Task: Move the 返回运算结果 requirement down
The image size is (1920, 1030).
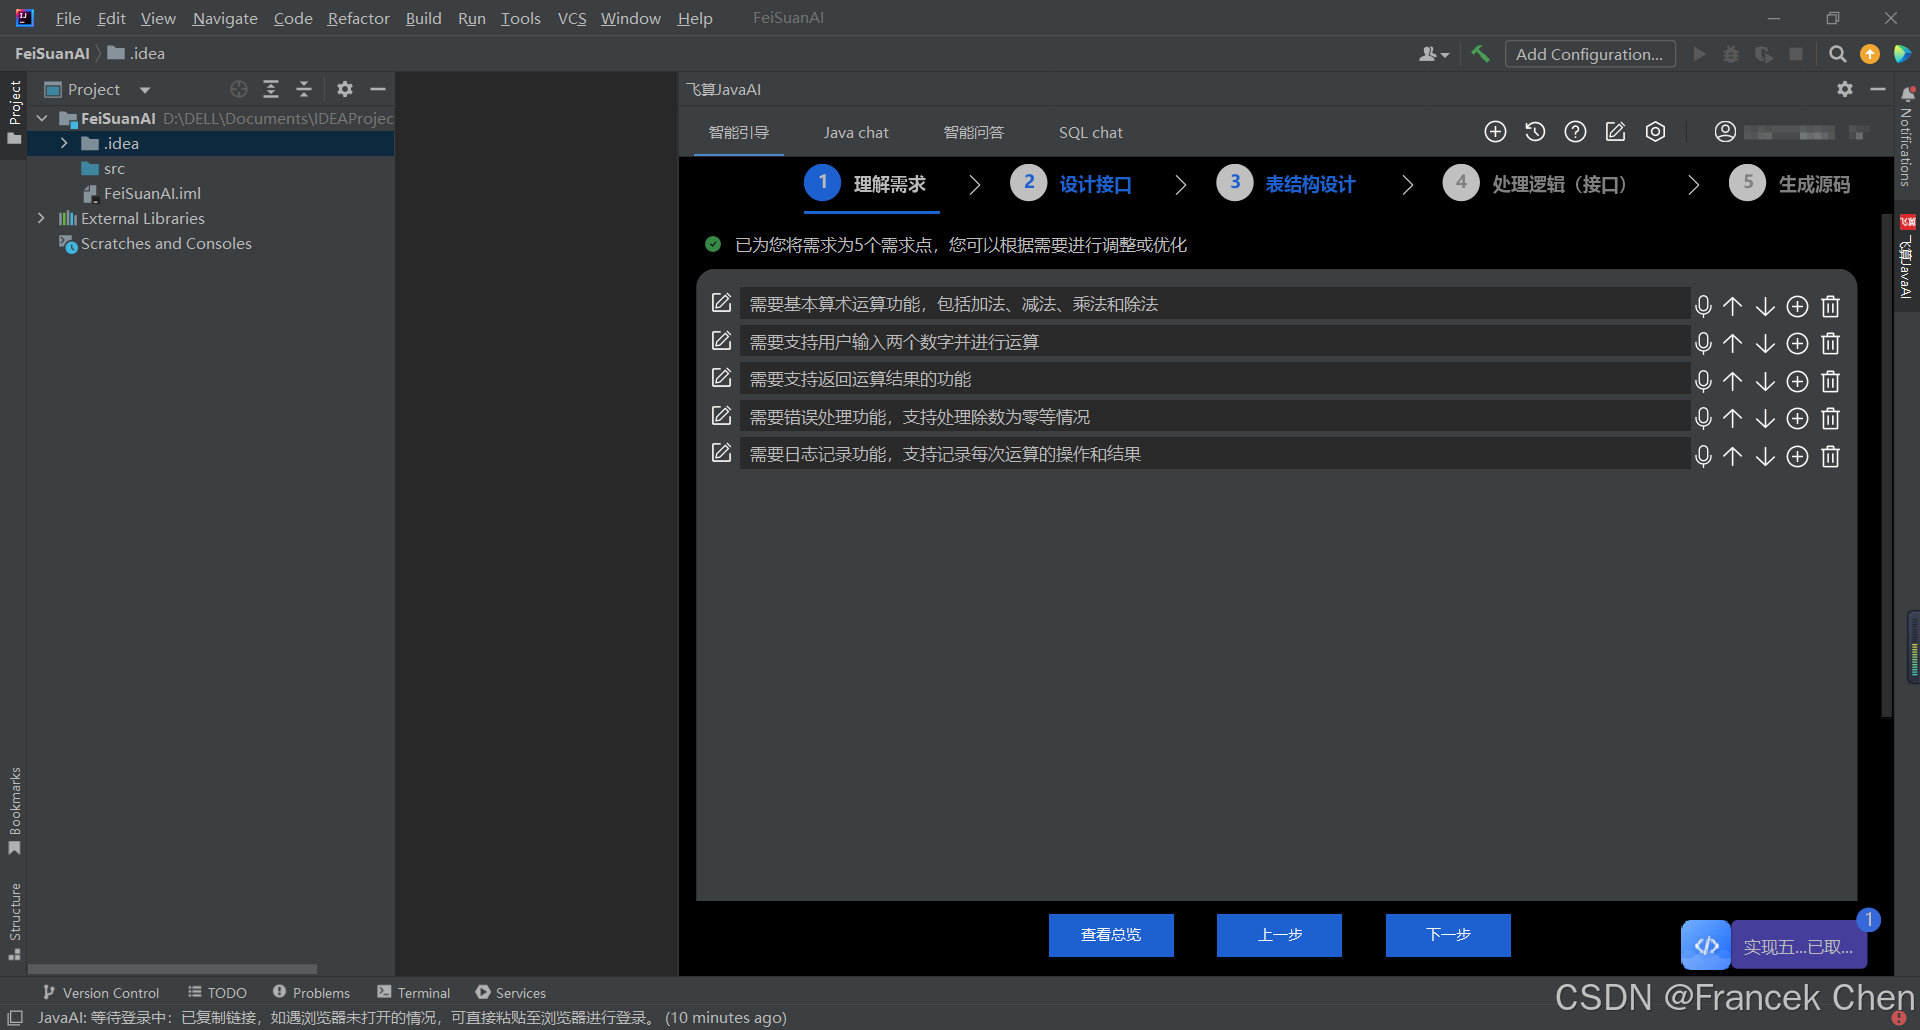Action: 1766,381
